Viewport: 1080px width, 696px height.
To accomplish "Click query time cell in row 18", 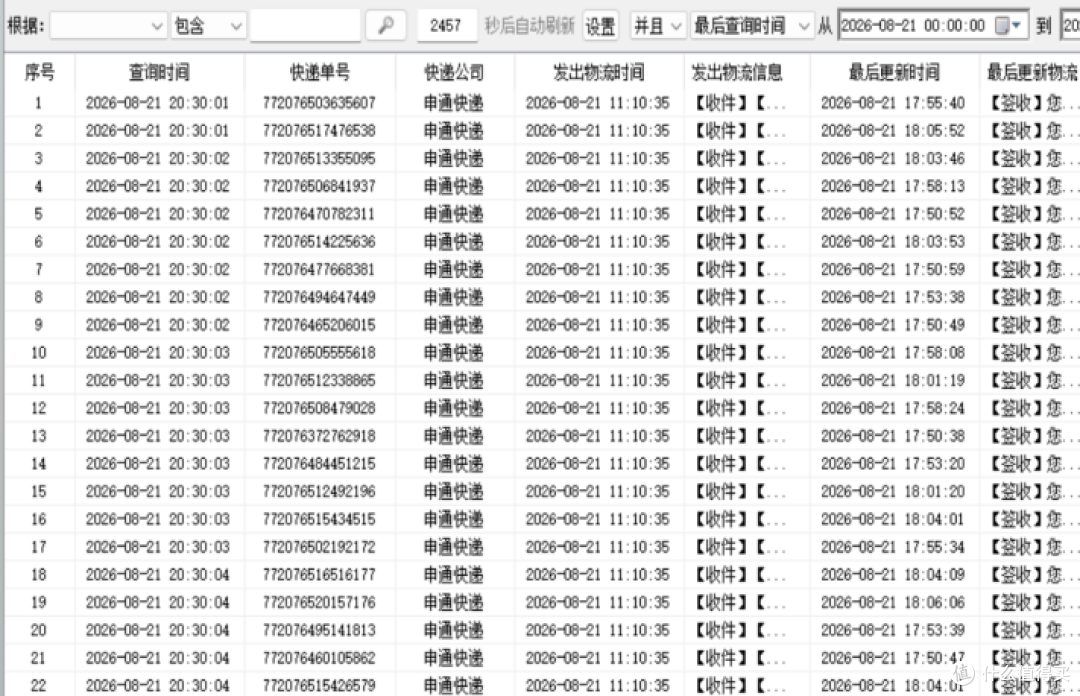I will tap(158, 575).
